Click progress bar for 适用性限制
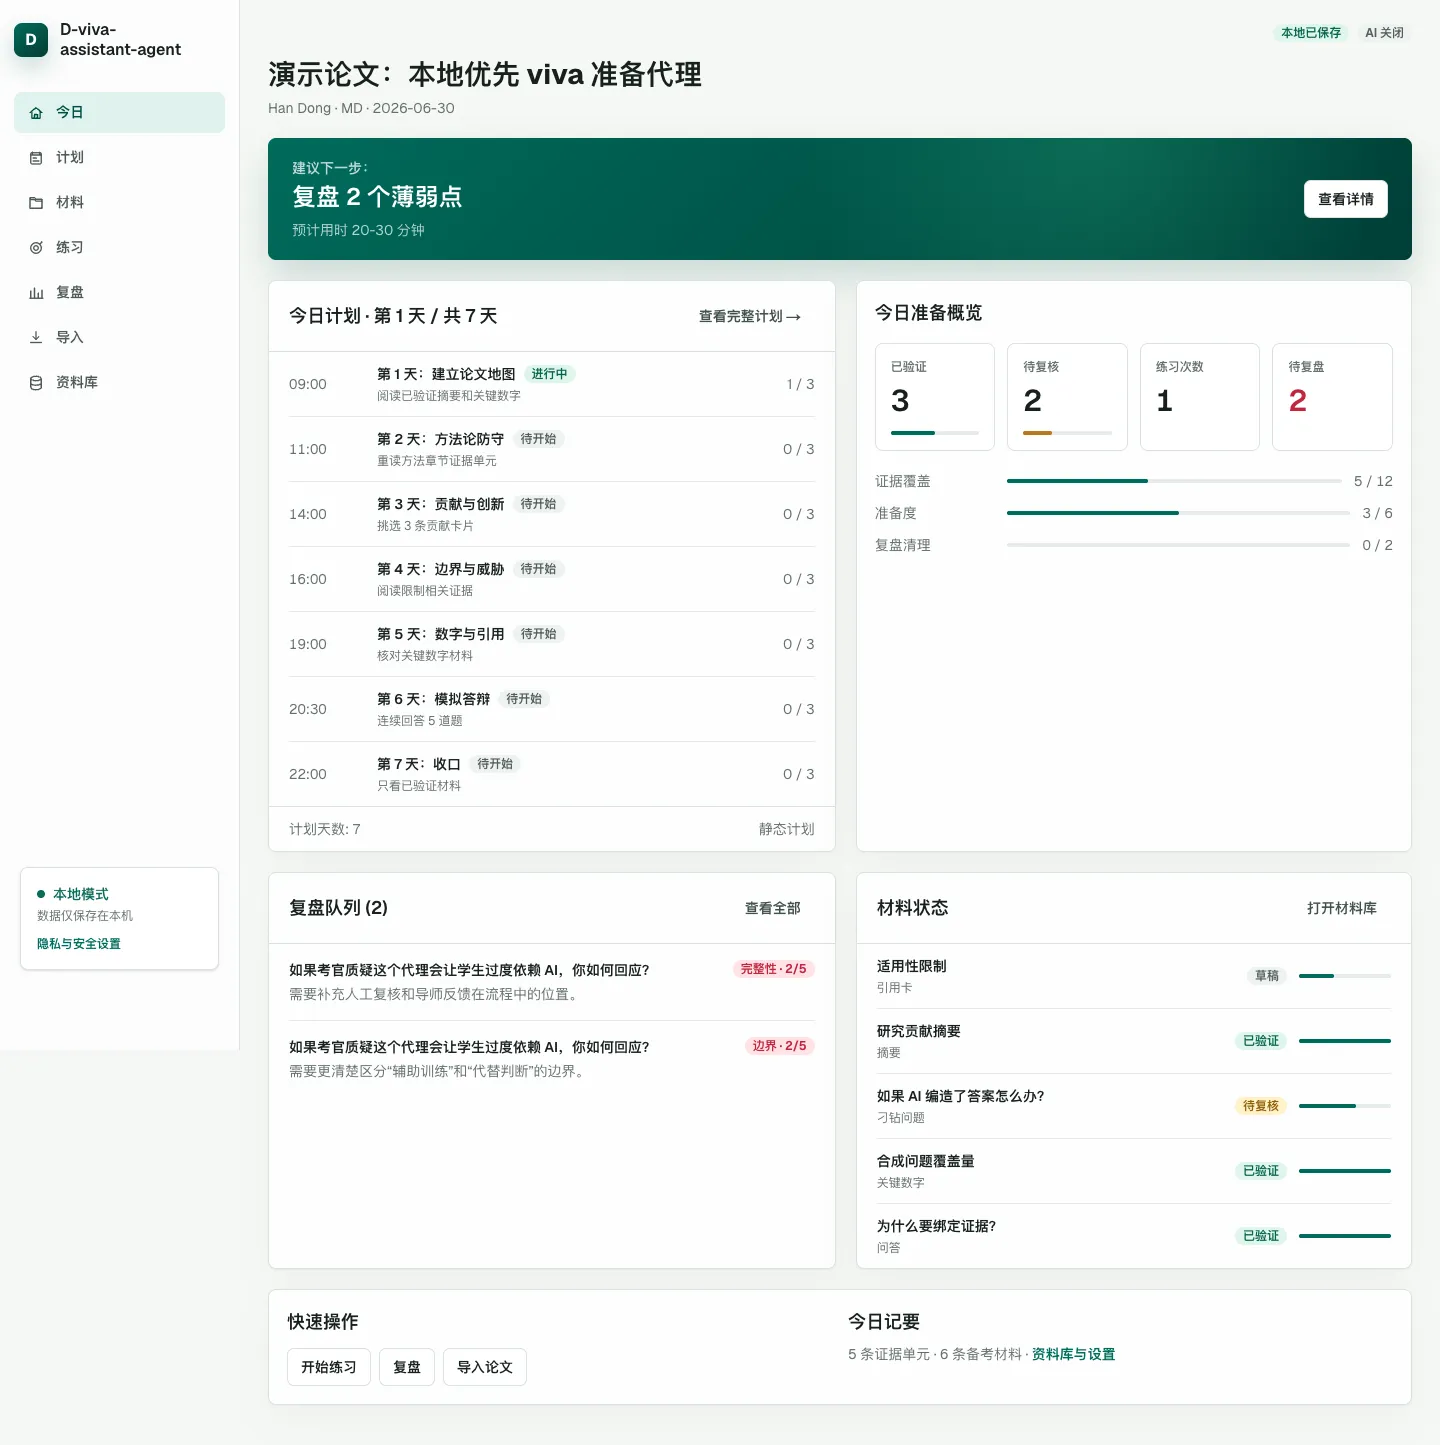 pyautogui.click(x=1345, y=976)
